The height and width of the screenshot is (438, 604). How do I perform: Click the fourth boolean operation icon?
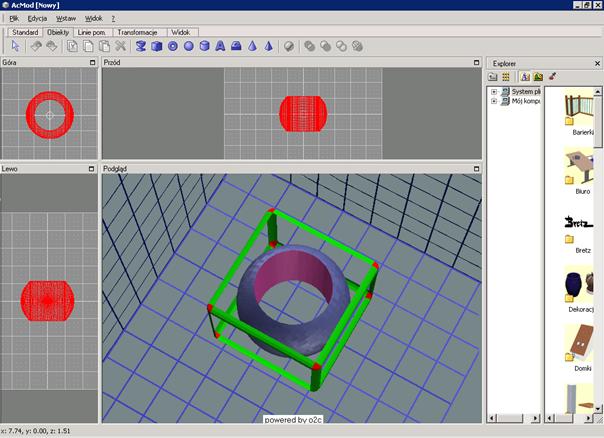(x=357, y=46)
